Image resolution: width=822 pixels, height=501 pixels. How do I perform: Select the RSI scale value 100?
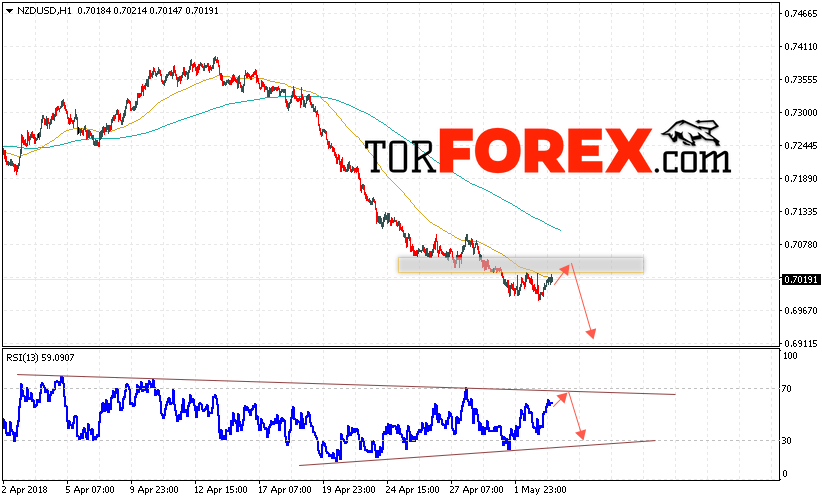point(789,356)
